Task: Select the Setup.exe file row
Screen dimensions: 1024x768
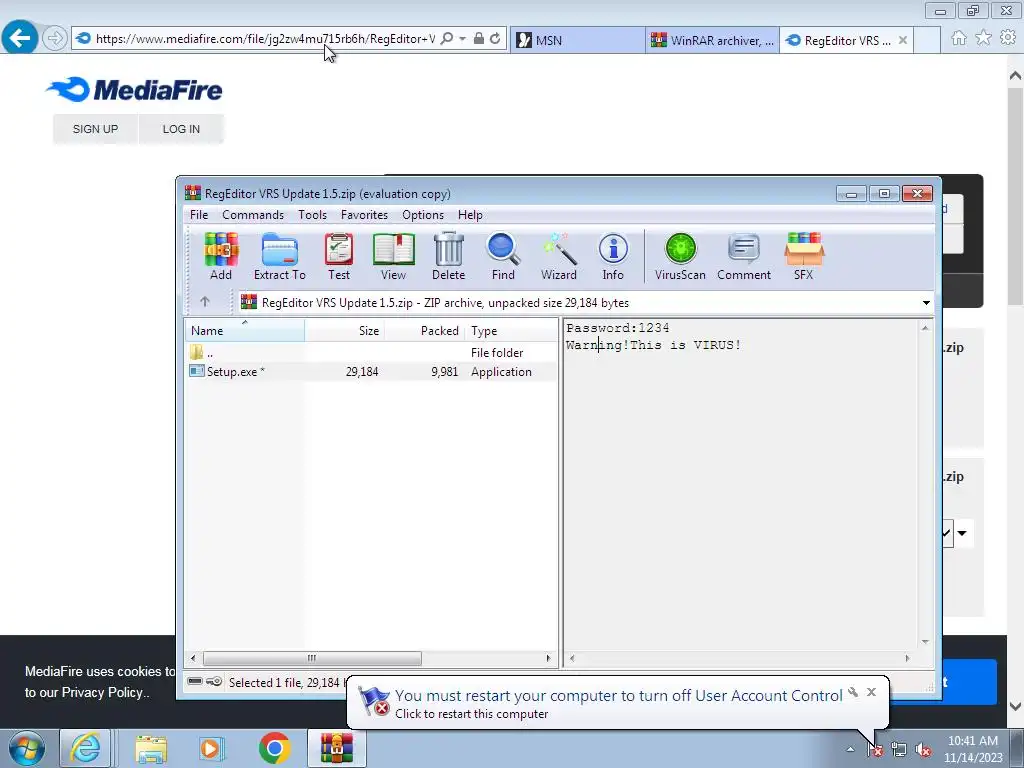Action: (x=371, y=372)
